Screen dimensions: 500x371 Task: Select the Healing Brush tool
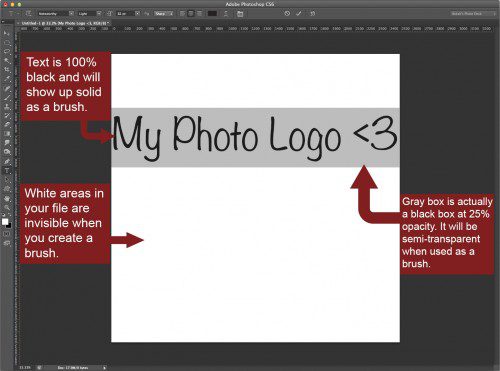click(x=6, y=89)
